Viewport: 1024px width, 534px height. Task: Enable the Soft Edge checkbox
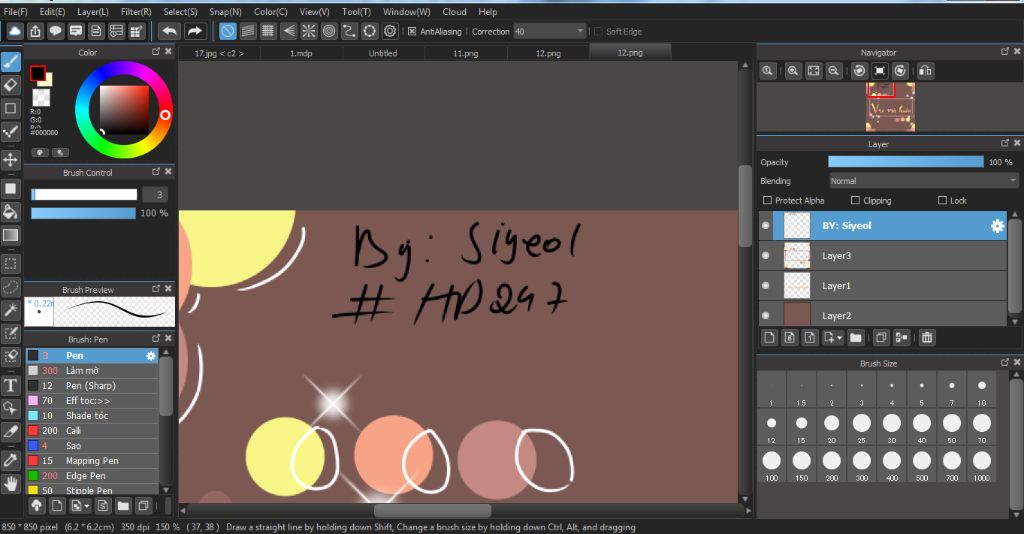(x=598, y=31)
